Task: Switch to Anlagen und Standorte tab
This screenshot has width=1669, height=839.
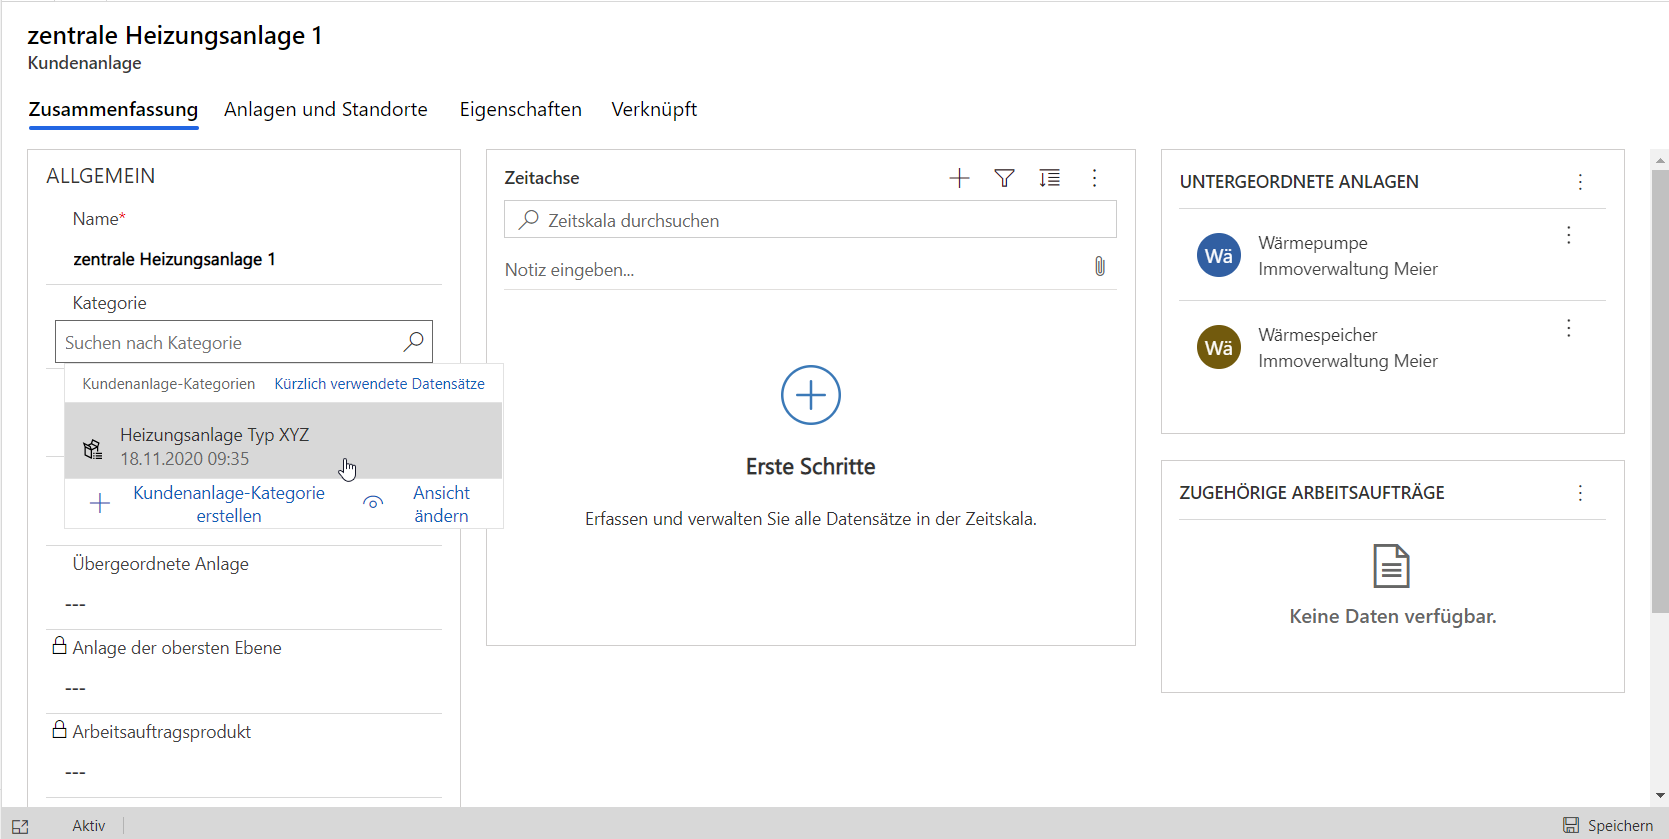Action: tap(325, 109)
